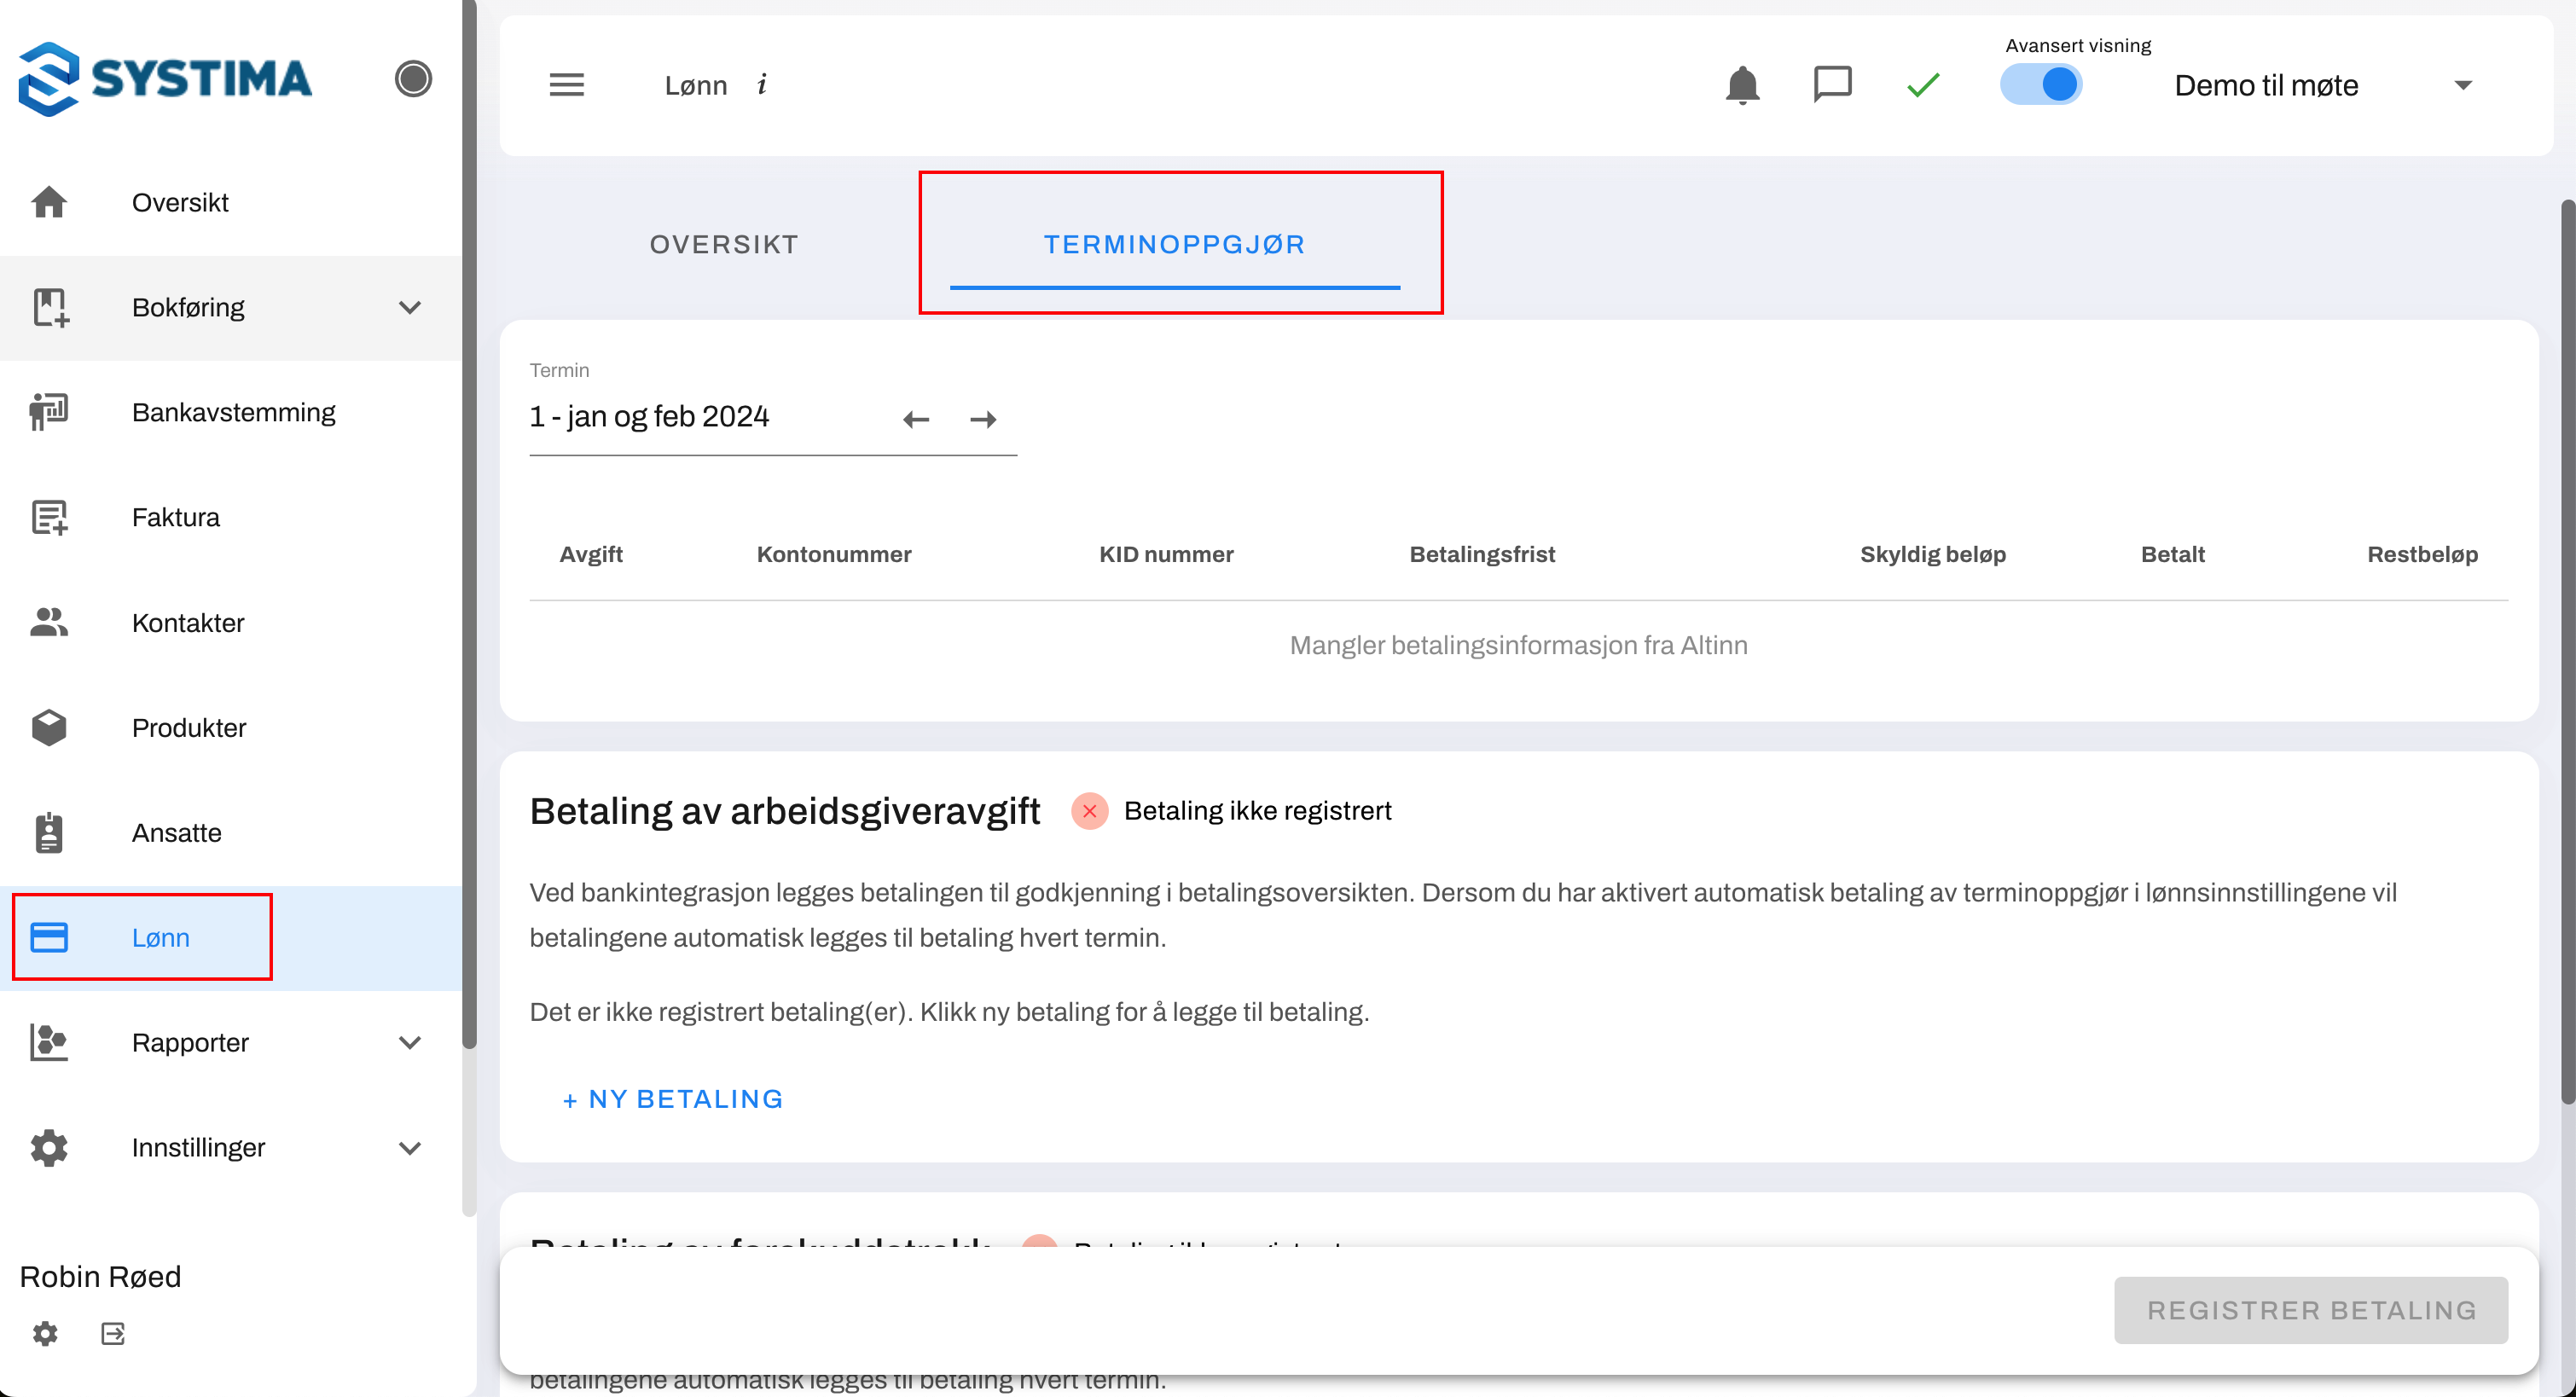Viewport: 2576px width, 1397px height.
Task: Click the notifications bell icon
Action: coord(1742,85)
